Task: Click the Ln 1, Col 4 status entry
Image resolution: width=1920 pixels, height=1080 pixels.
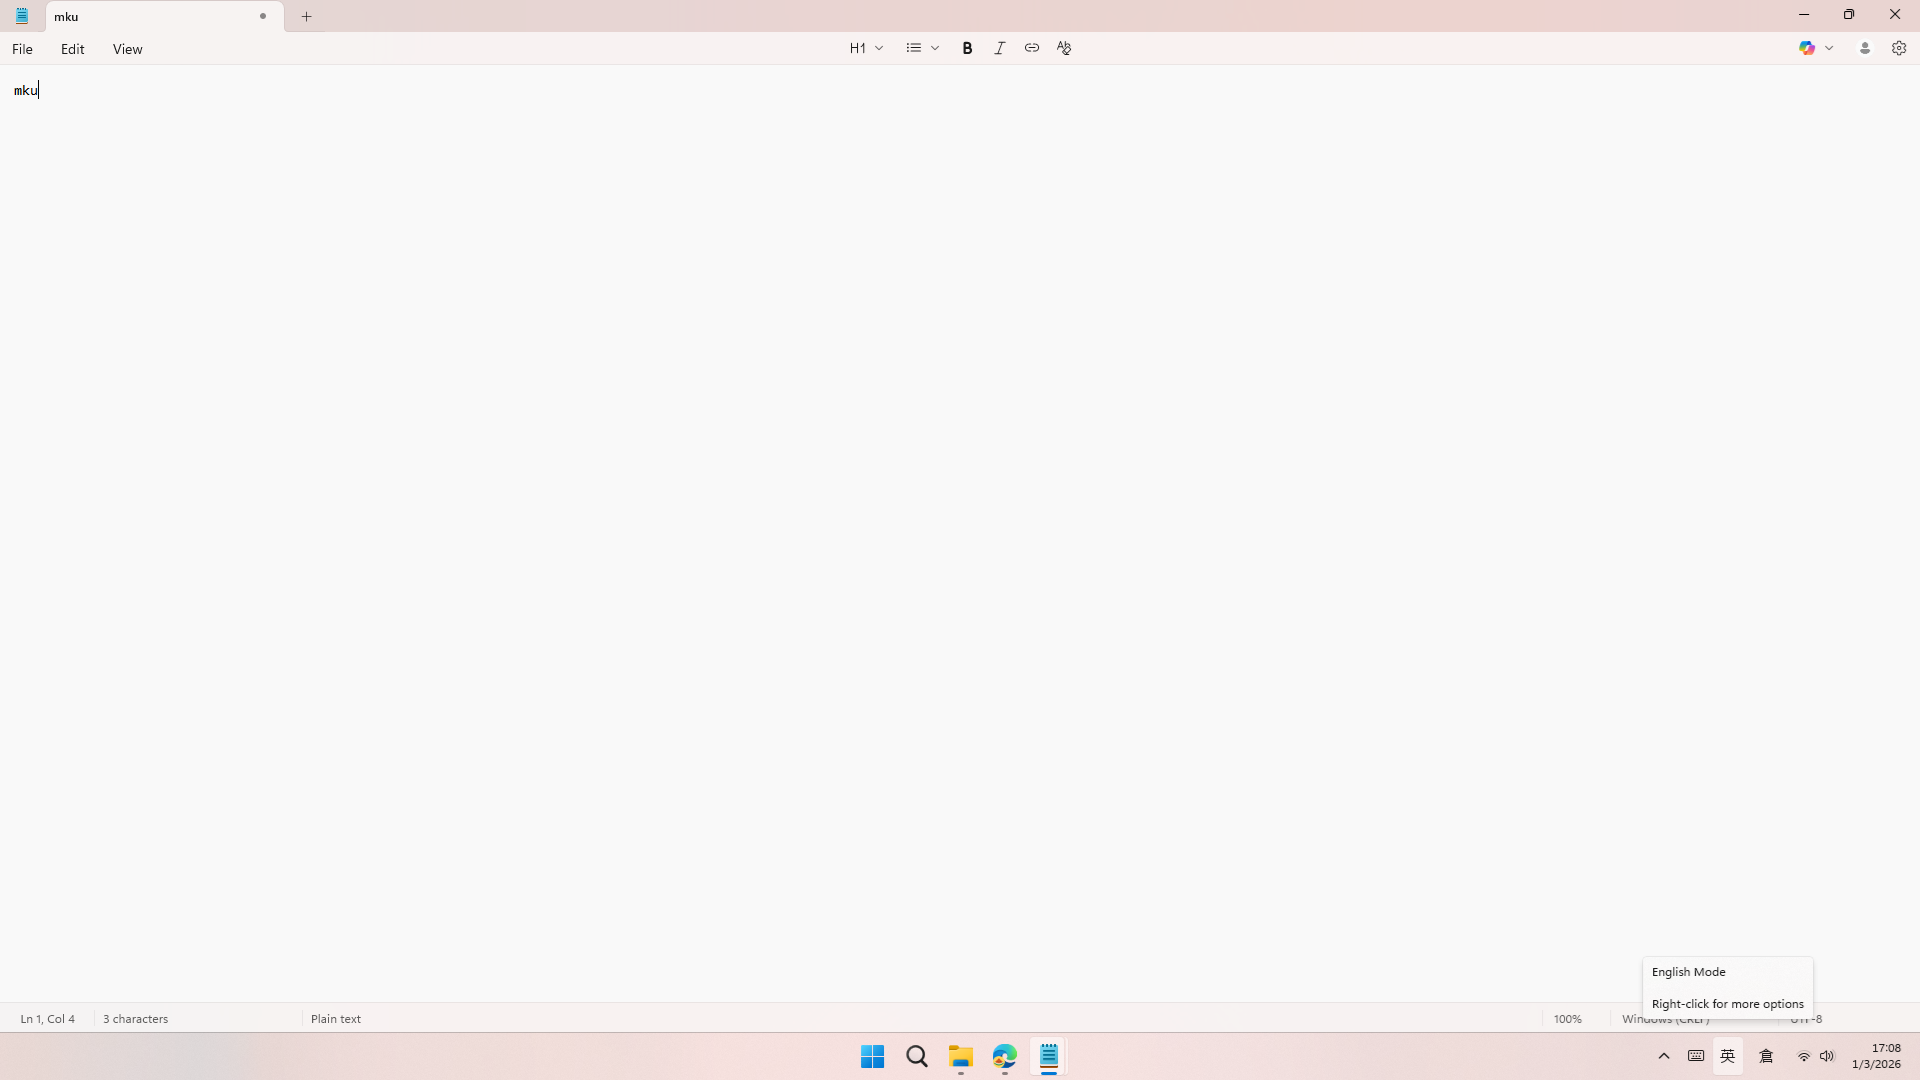Action: coord(47,1019)
